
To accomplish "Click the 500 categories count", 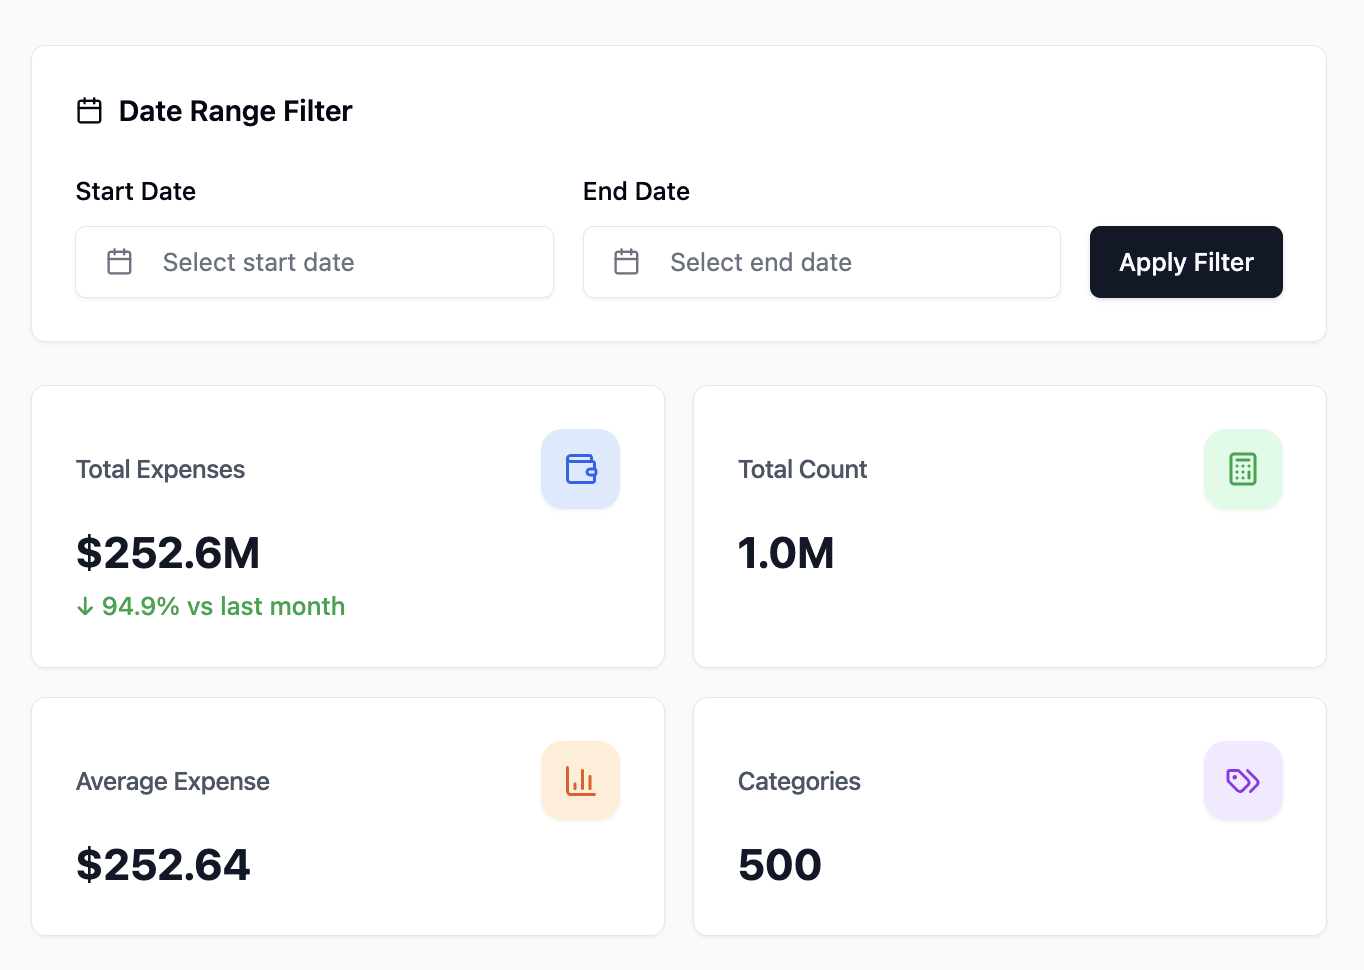I will [780, 864].
